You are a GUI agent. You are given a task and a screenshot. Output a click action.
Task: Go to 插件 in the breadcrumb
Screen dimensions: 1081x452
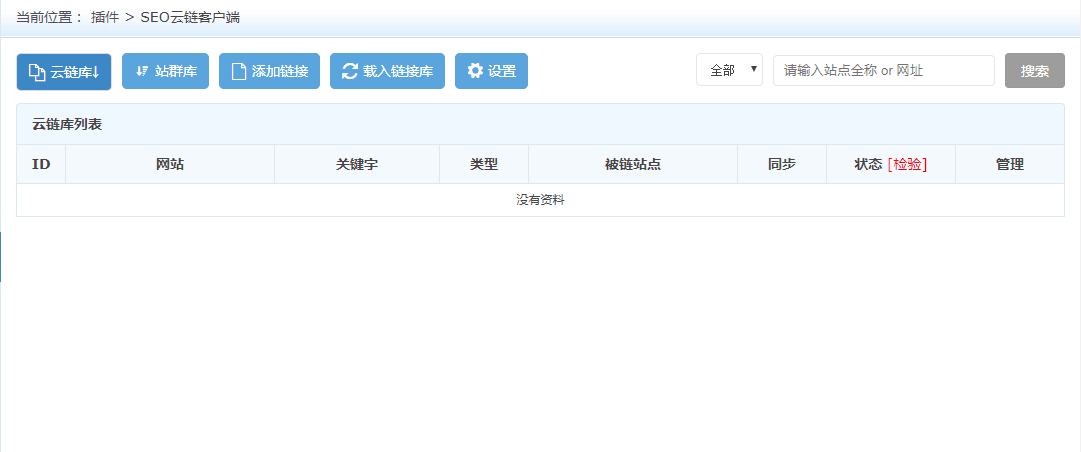105,17
